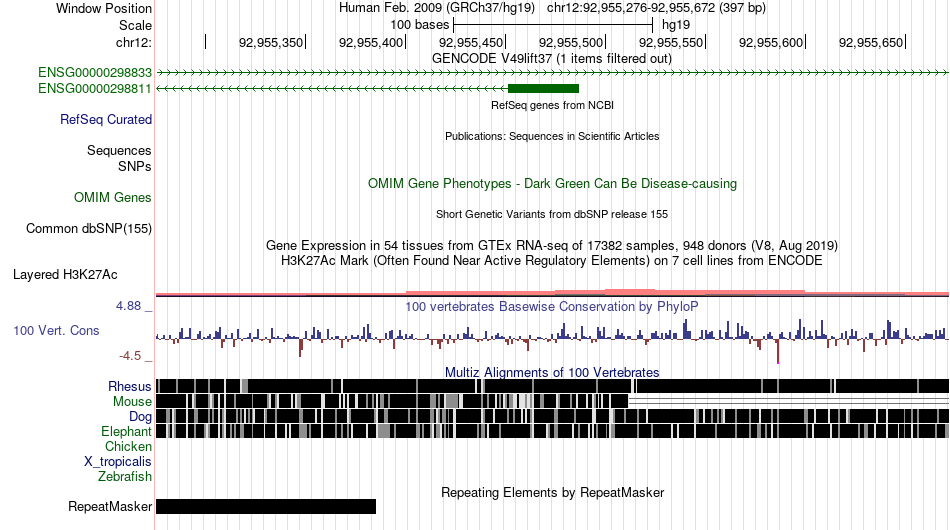Click the Window Position label
950x530 pixels.
tap(104, 8)
